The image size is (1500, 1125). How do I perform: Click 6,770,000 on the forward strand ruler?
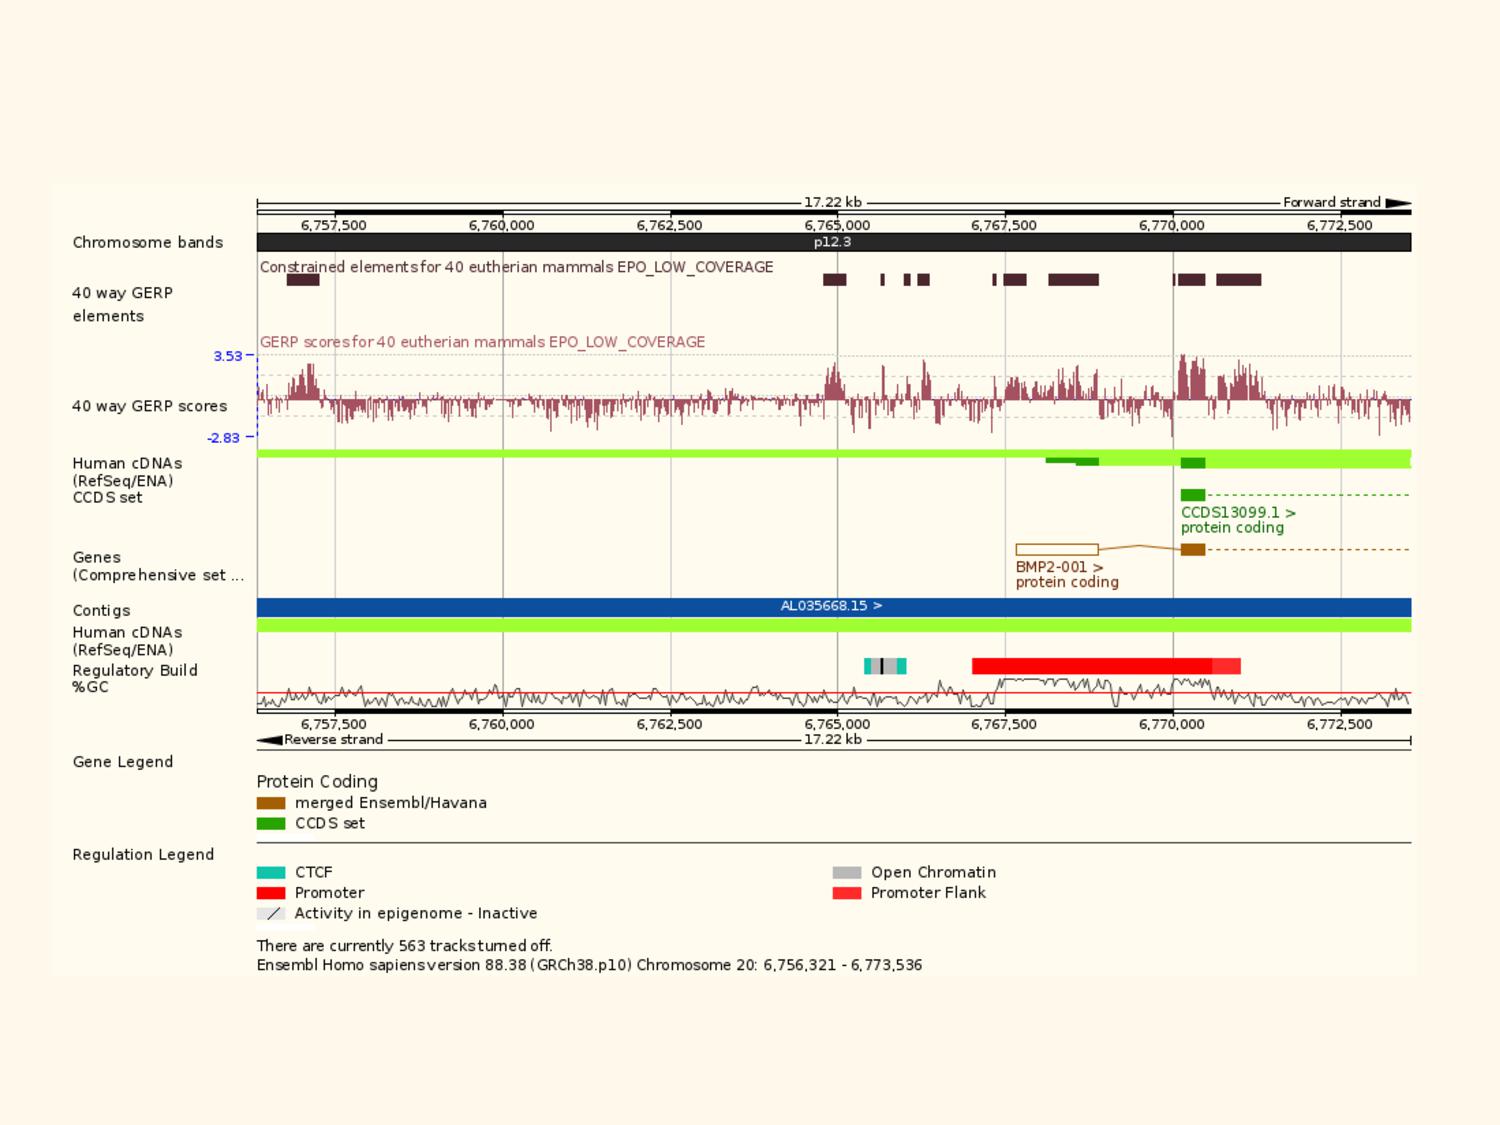click(x=1172, y=225)
